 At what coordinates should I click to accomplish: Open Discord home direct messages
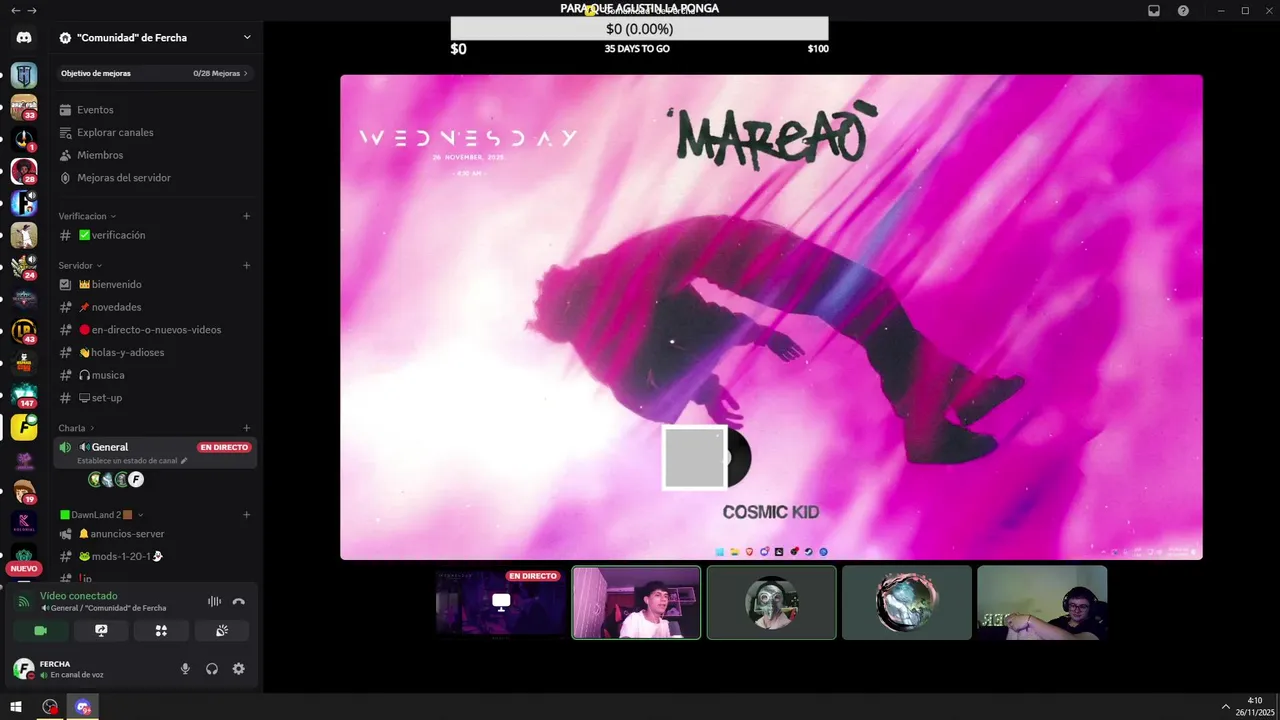[24, 38]
